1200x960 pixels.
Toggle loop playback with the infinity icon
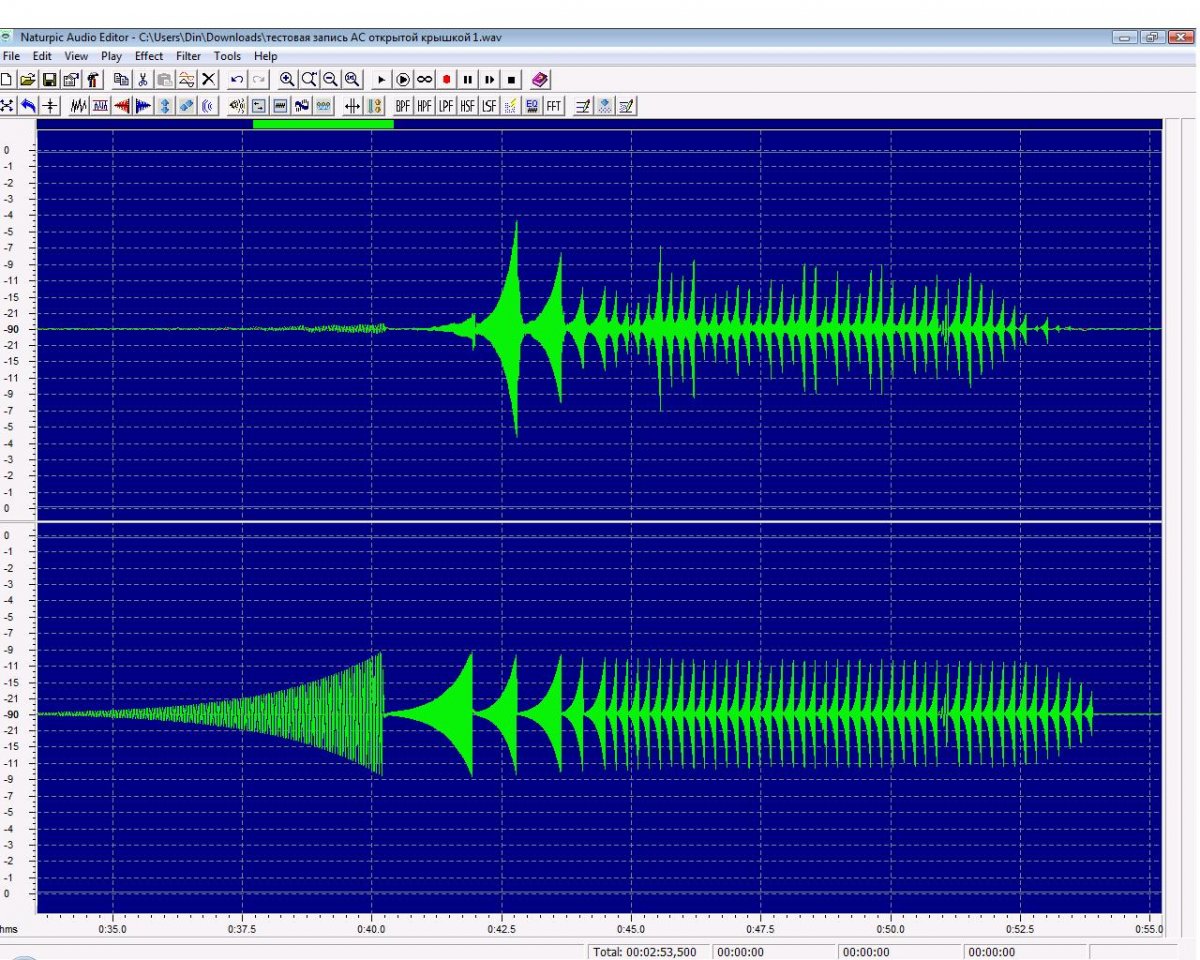(x=425, y=79)
